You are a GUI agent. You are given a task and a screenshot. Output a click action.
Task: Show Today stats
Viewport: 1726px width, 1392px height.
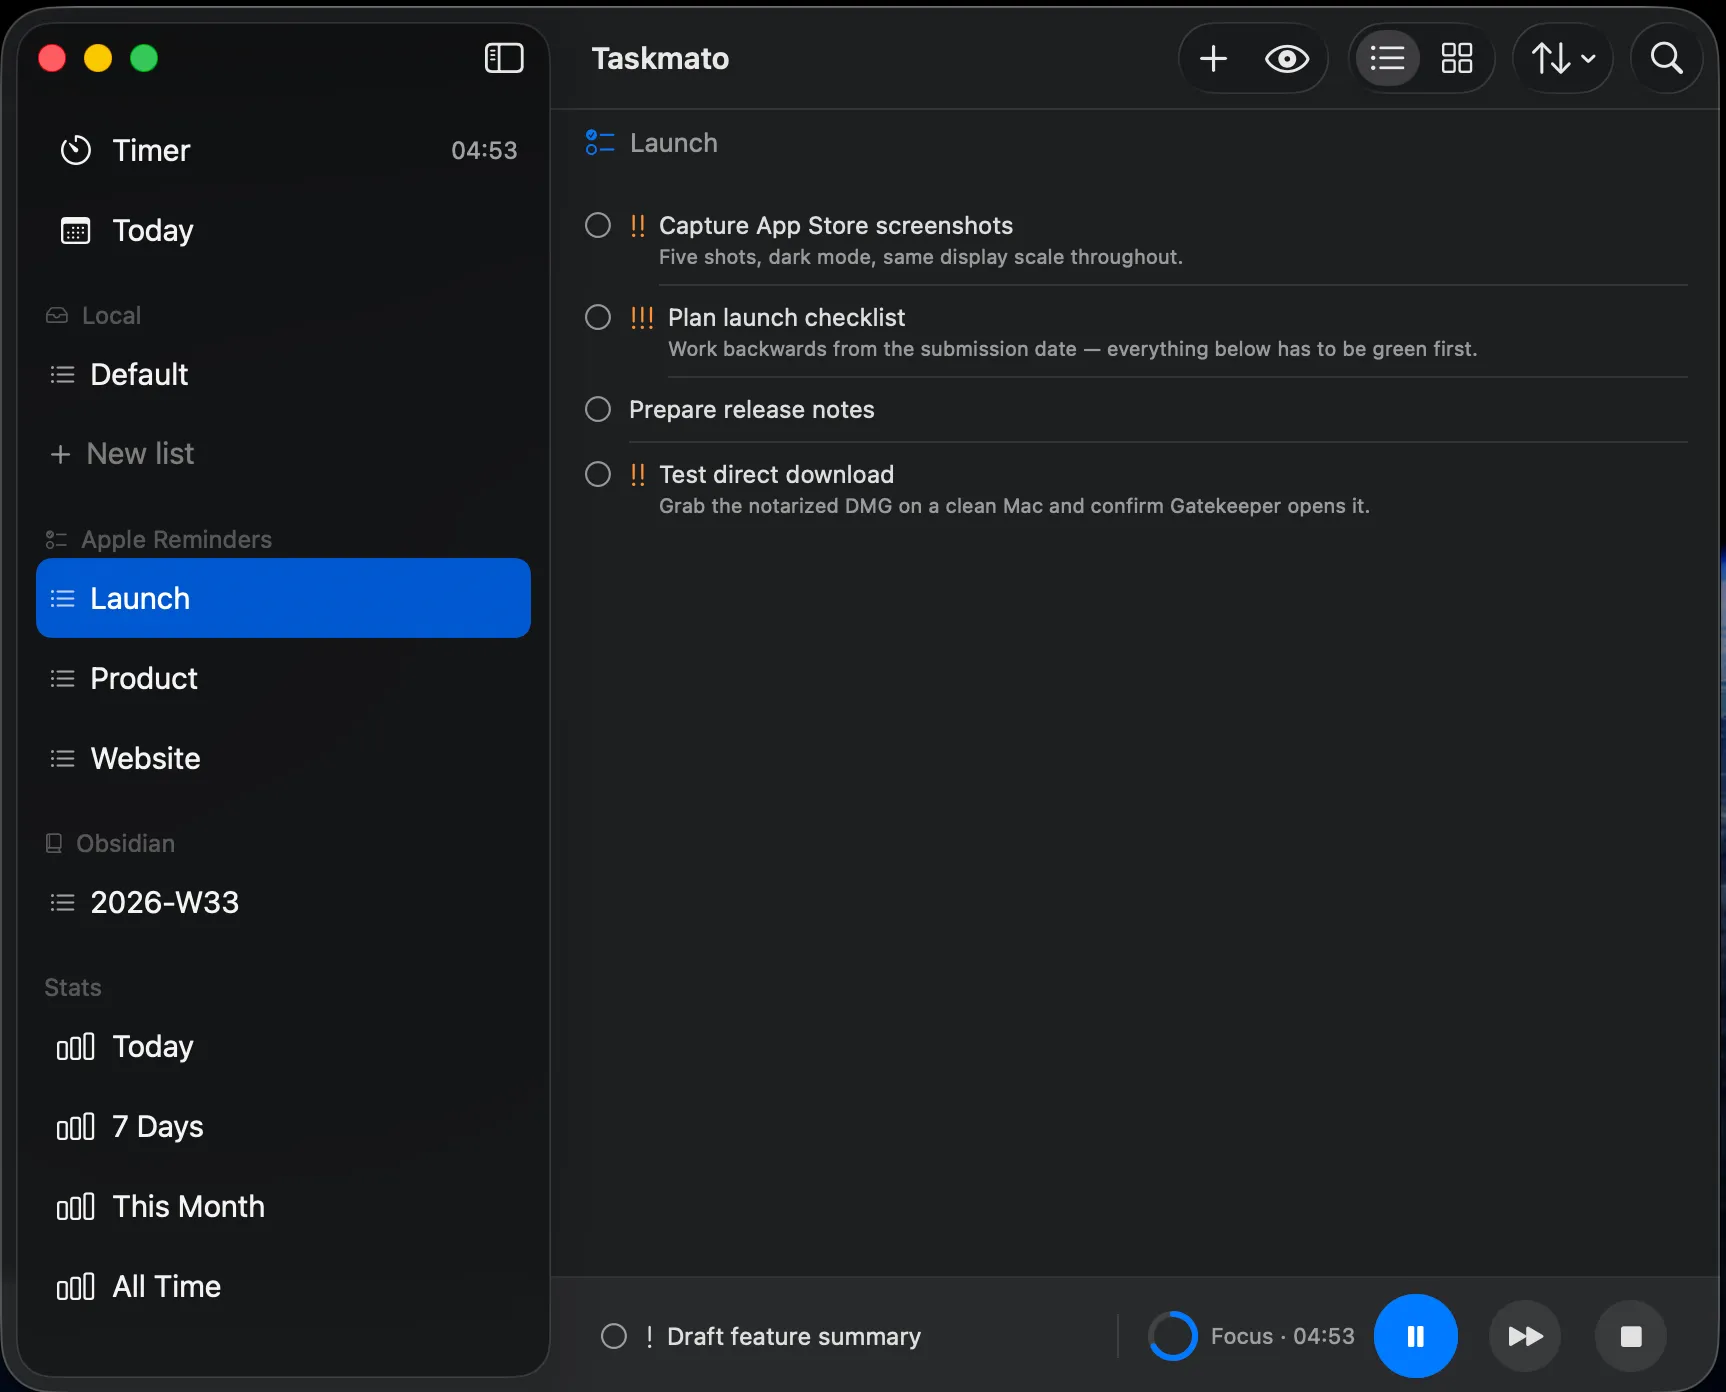[x=284, y=1046]
